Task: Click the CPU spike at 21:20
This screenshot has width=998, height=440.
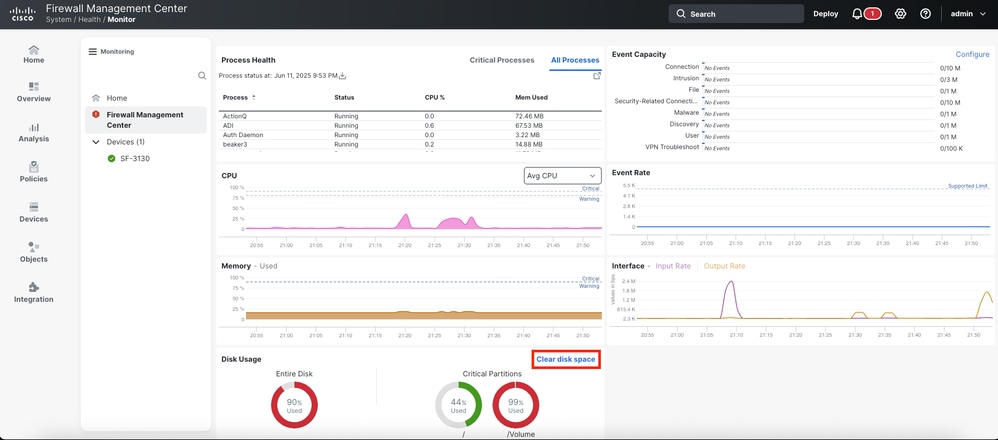Action: tap(405, 220)
